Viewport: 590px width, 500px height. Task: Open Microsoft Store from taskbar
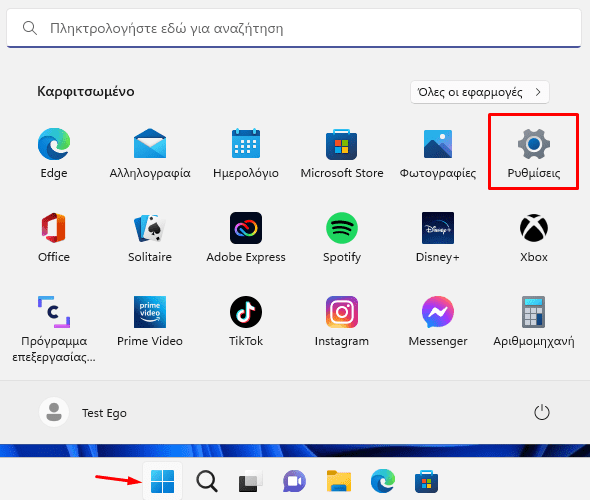click(x=426, y=481)
